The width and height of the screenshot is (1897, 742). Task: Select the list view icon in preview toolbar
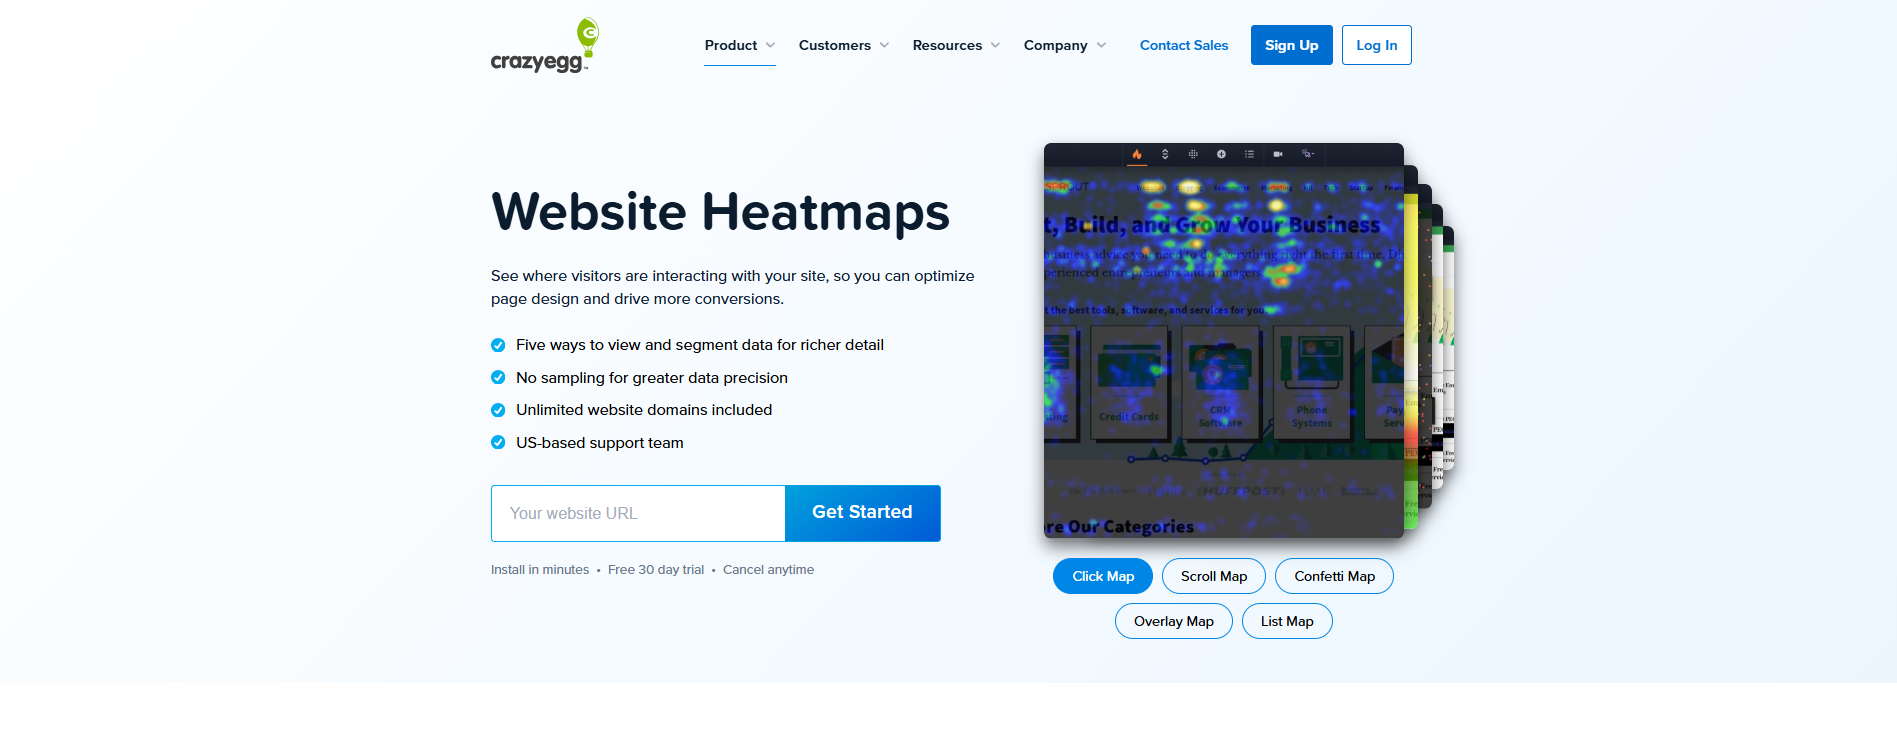click(x=1249, y=154)
